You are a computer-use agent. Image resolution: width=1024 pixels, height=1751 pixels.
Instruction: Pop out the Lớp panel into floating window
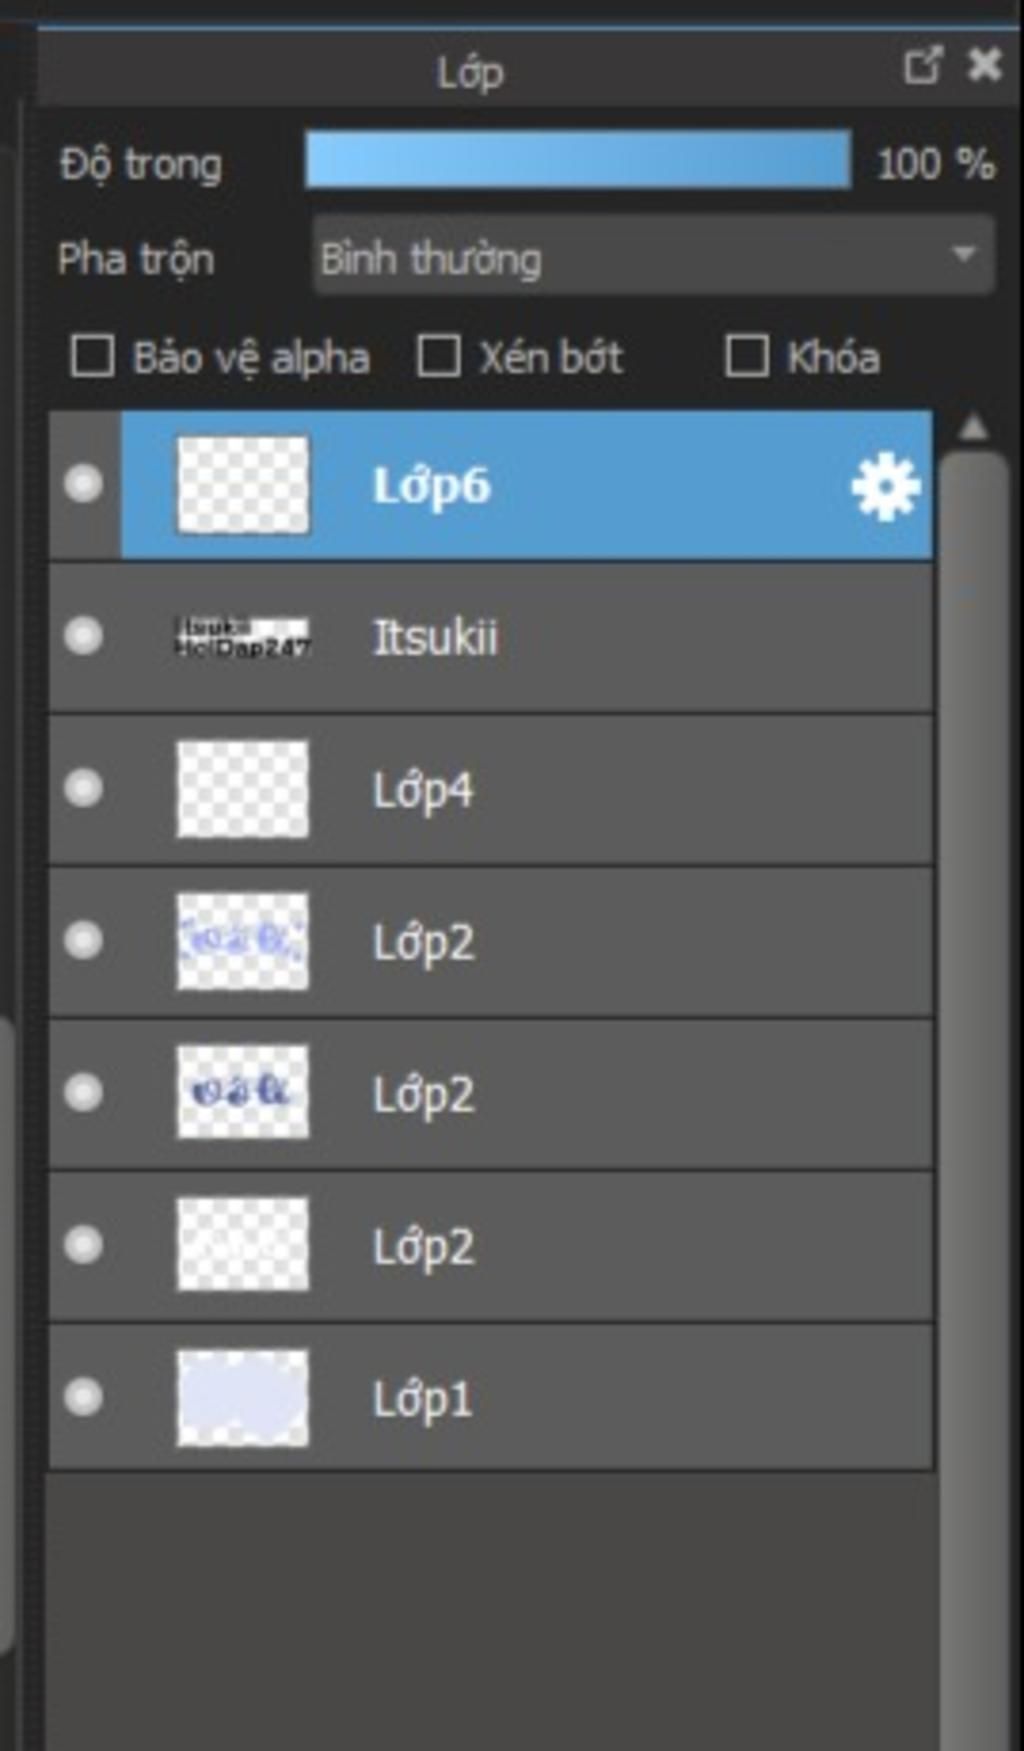point(922,66)
